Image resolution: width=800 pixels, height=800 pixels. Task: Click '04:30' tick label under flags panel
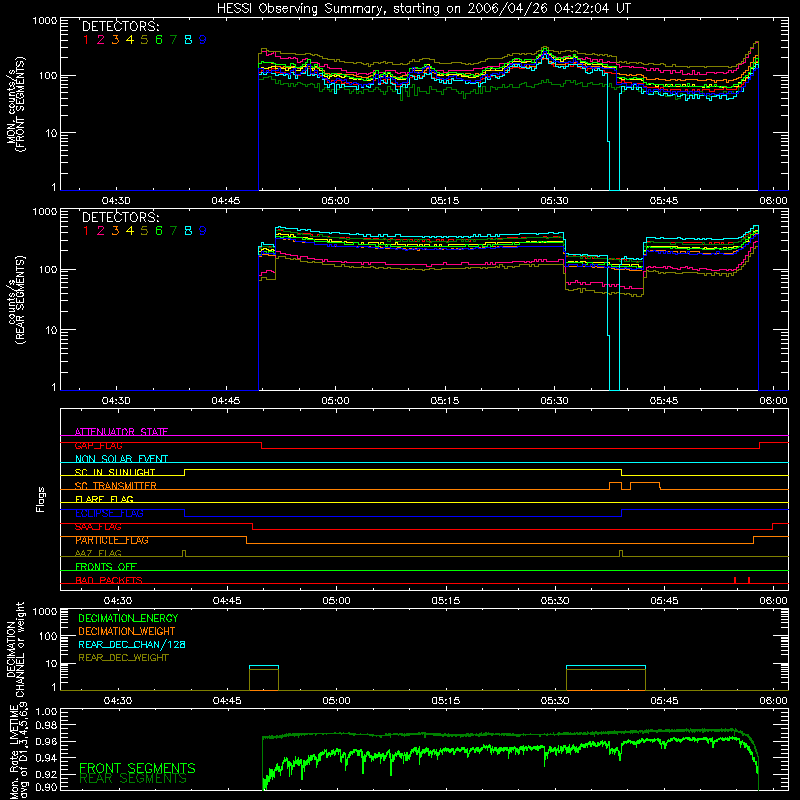118,601
